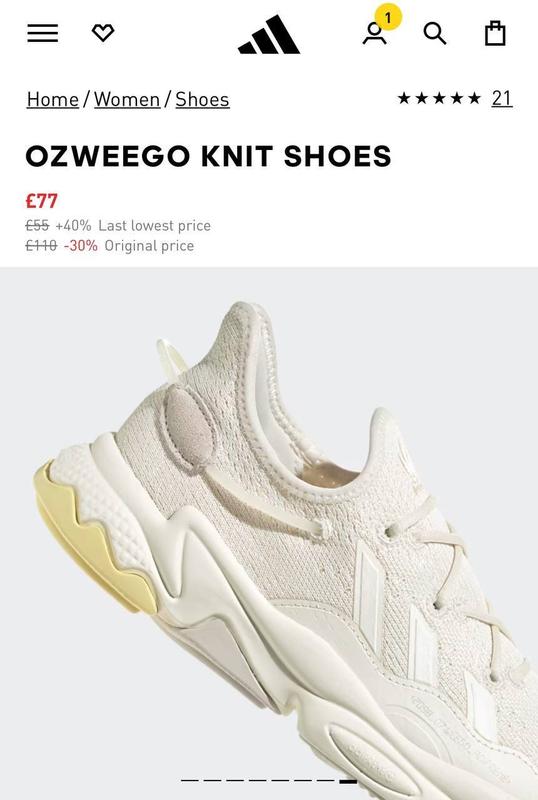This screenshot has width=538, height=800.
Task: Open the wishlist heart icon
Action: click(x=103, y=33)
